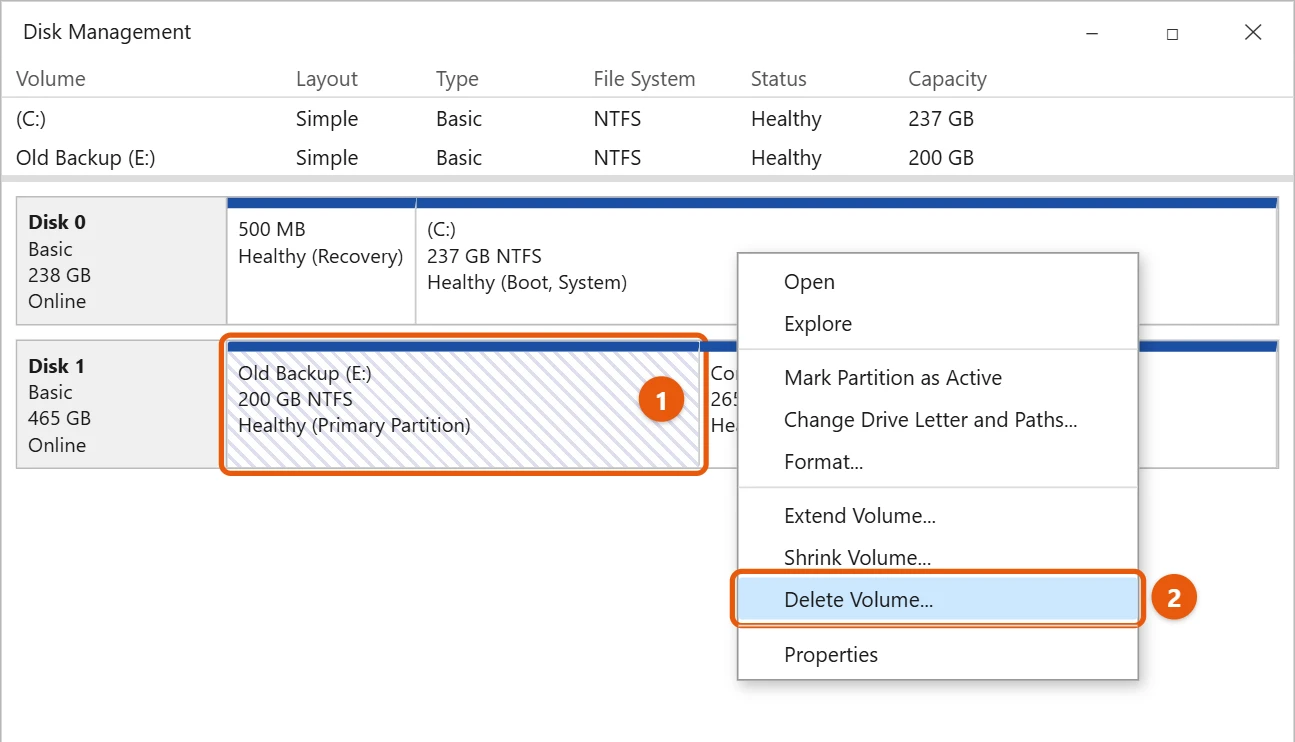Click the Disk 0 label box
Screen dimensions: 1295x742
[121, 260]
